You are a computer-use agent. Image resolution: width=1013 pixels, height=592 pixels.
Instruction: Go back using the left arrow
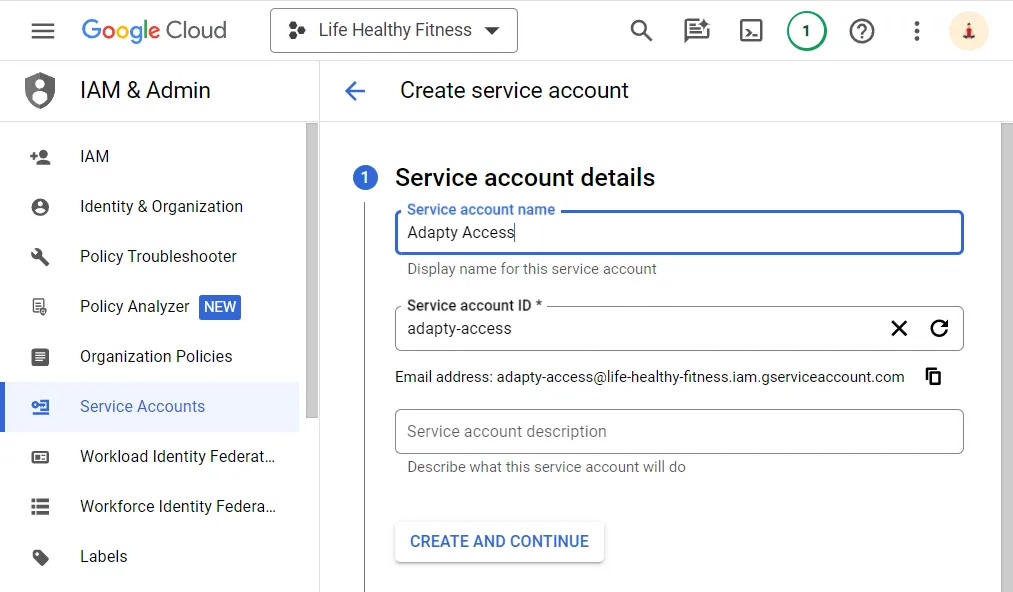tap(355, 91)
